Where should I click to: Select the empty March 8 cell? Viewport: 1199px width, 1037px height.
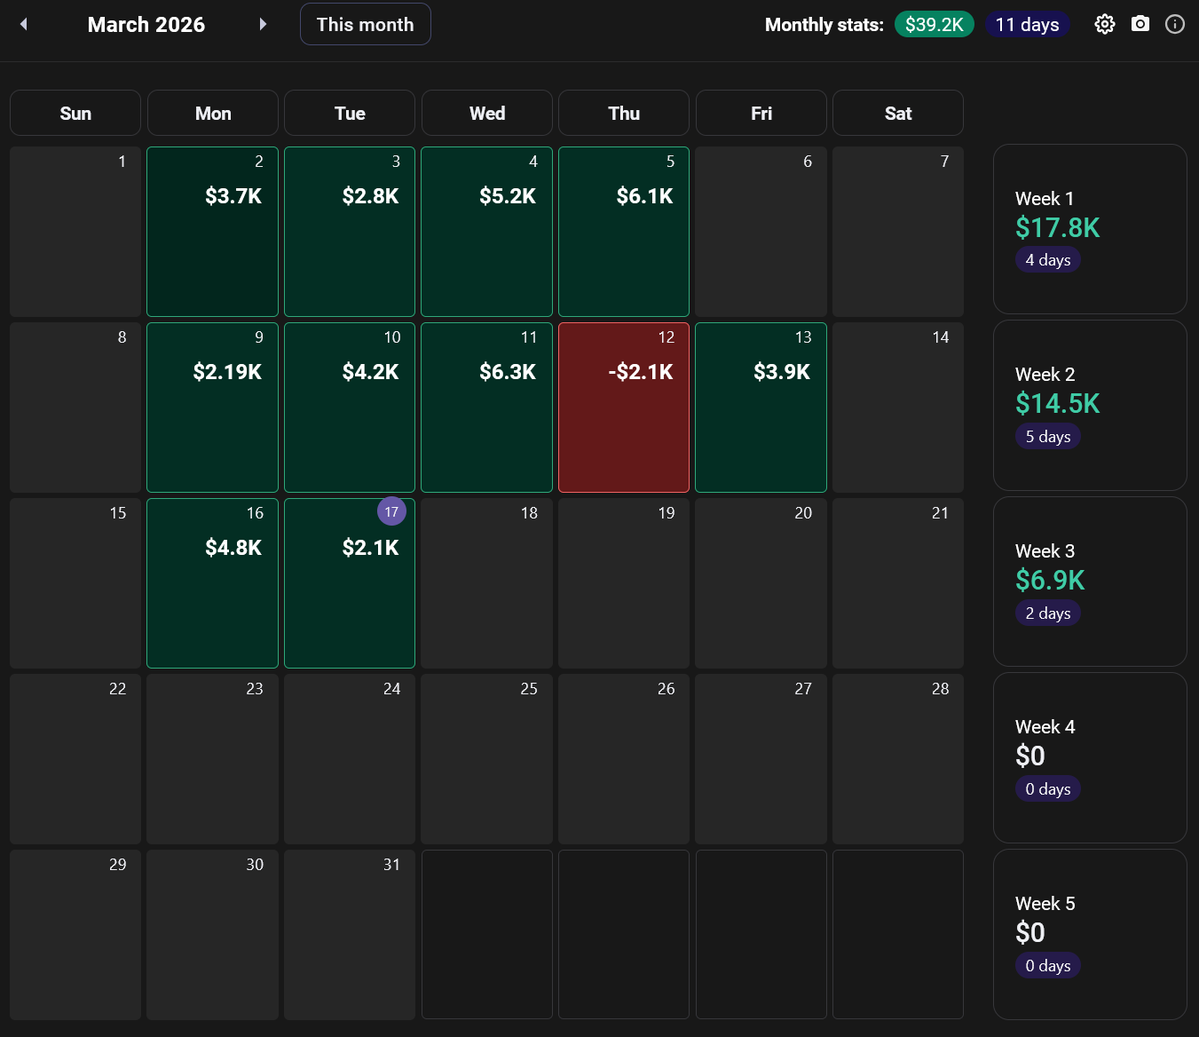75,408
